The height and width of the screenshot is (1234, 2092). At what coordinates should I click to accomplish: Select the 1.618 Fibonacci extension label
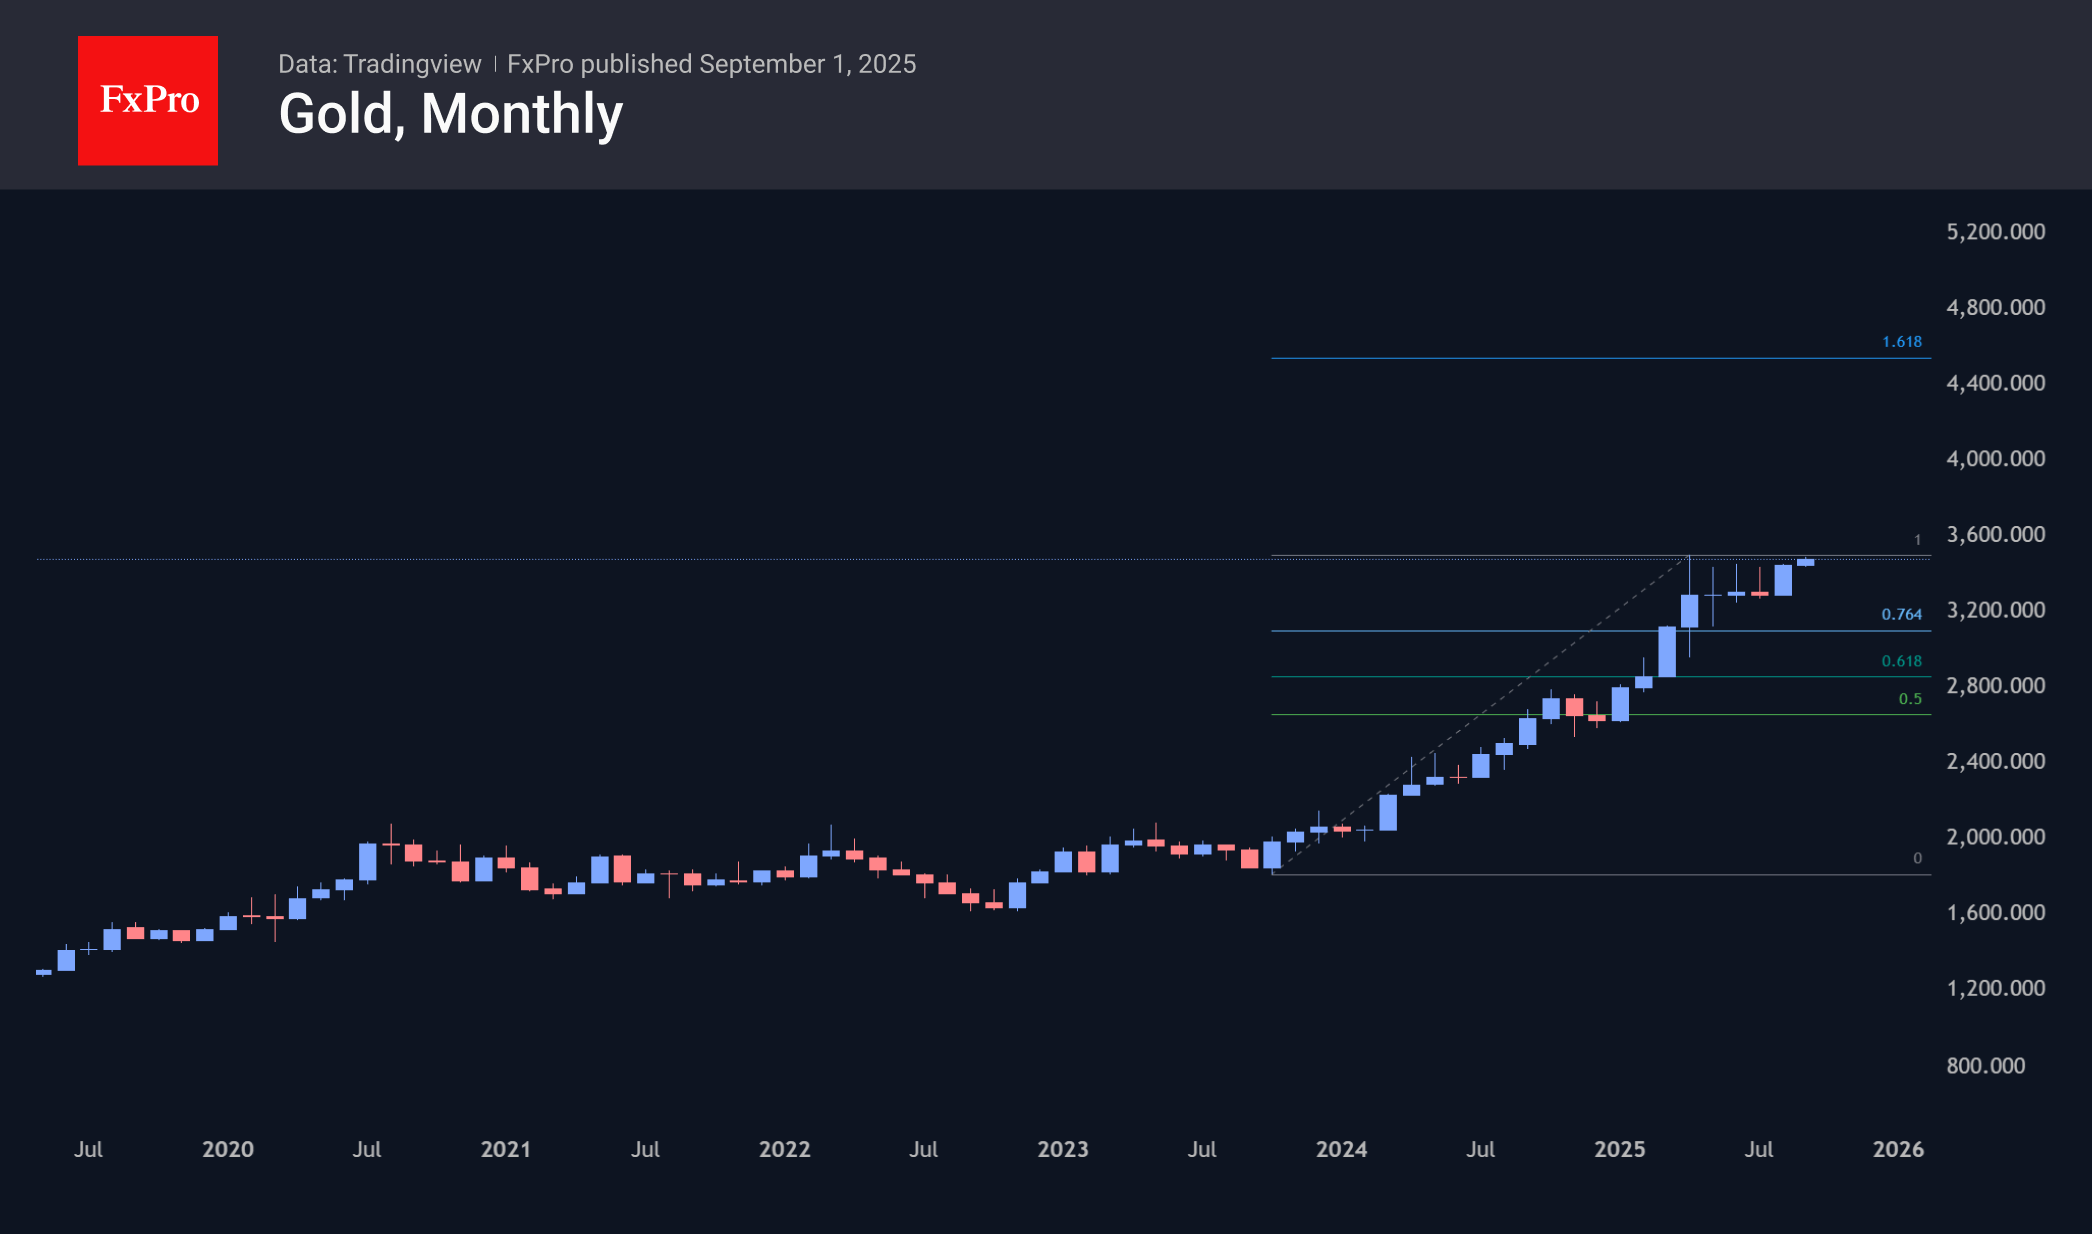(1901, 341)
